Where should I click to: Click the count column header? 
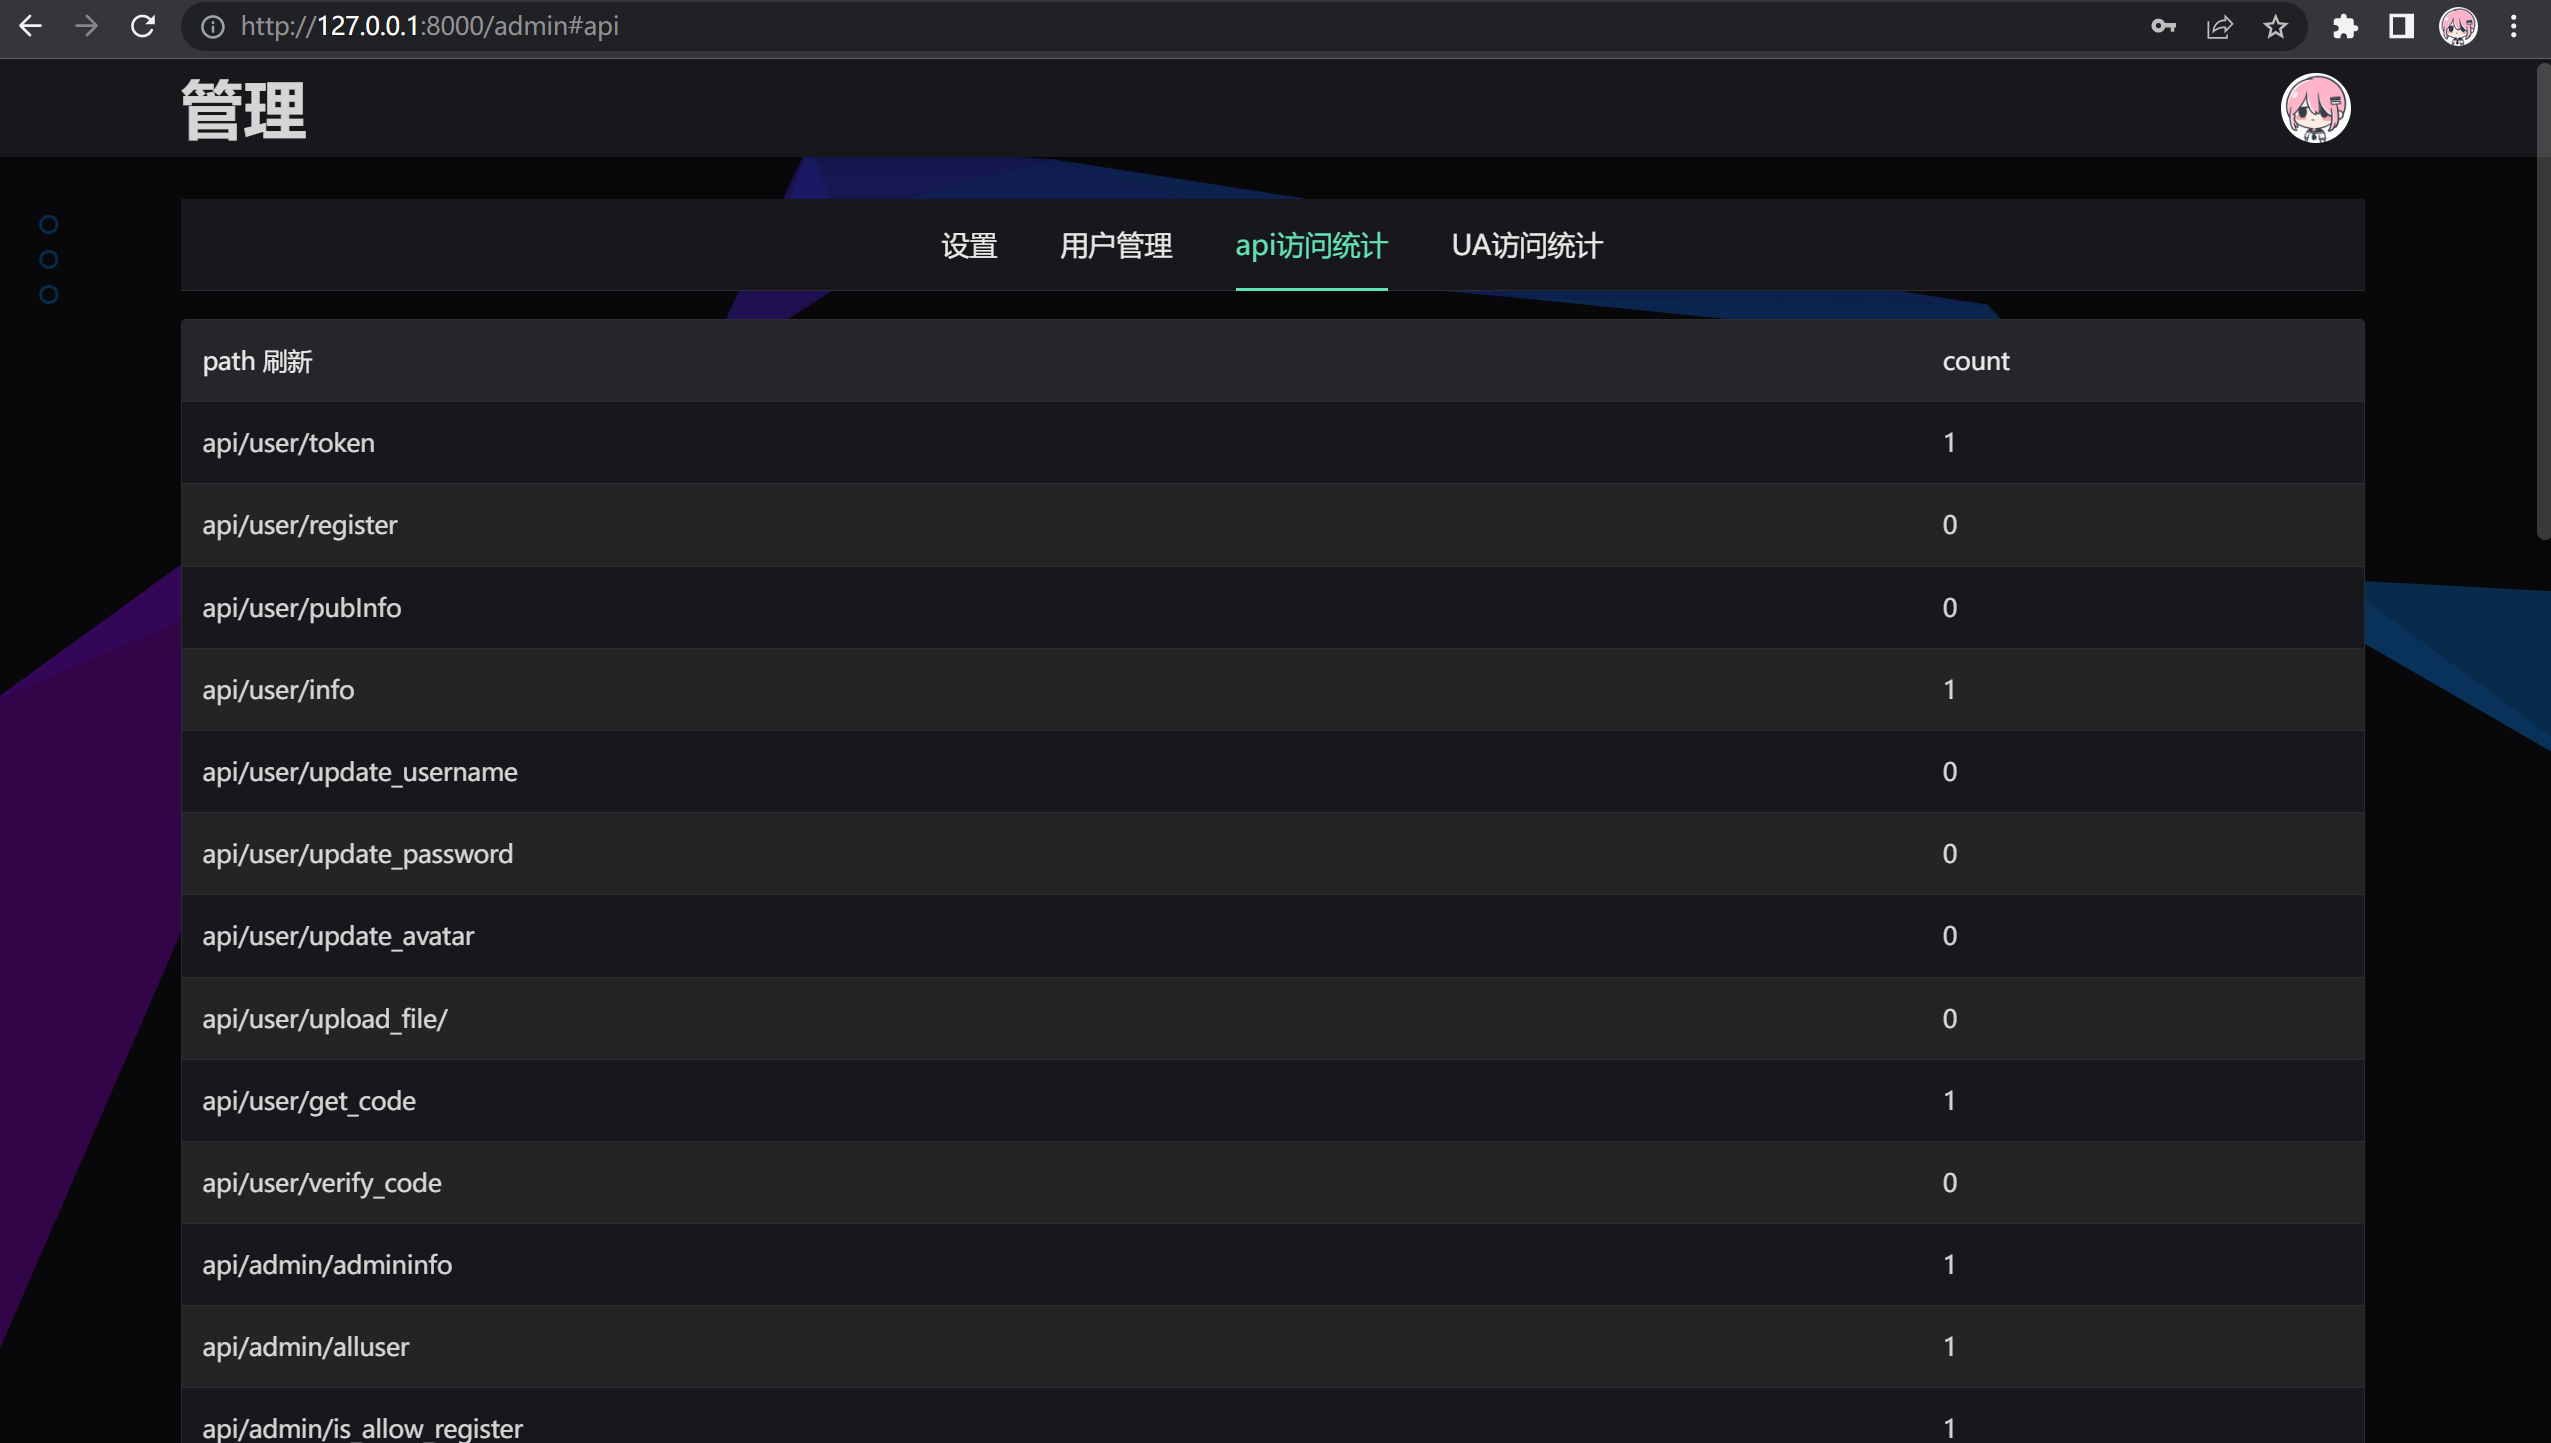[x=1975, y=361]
